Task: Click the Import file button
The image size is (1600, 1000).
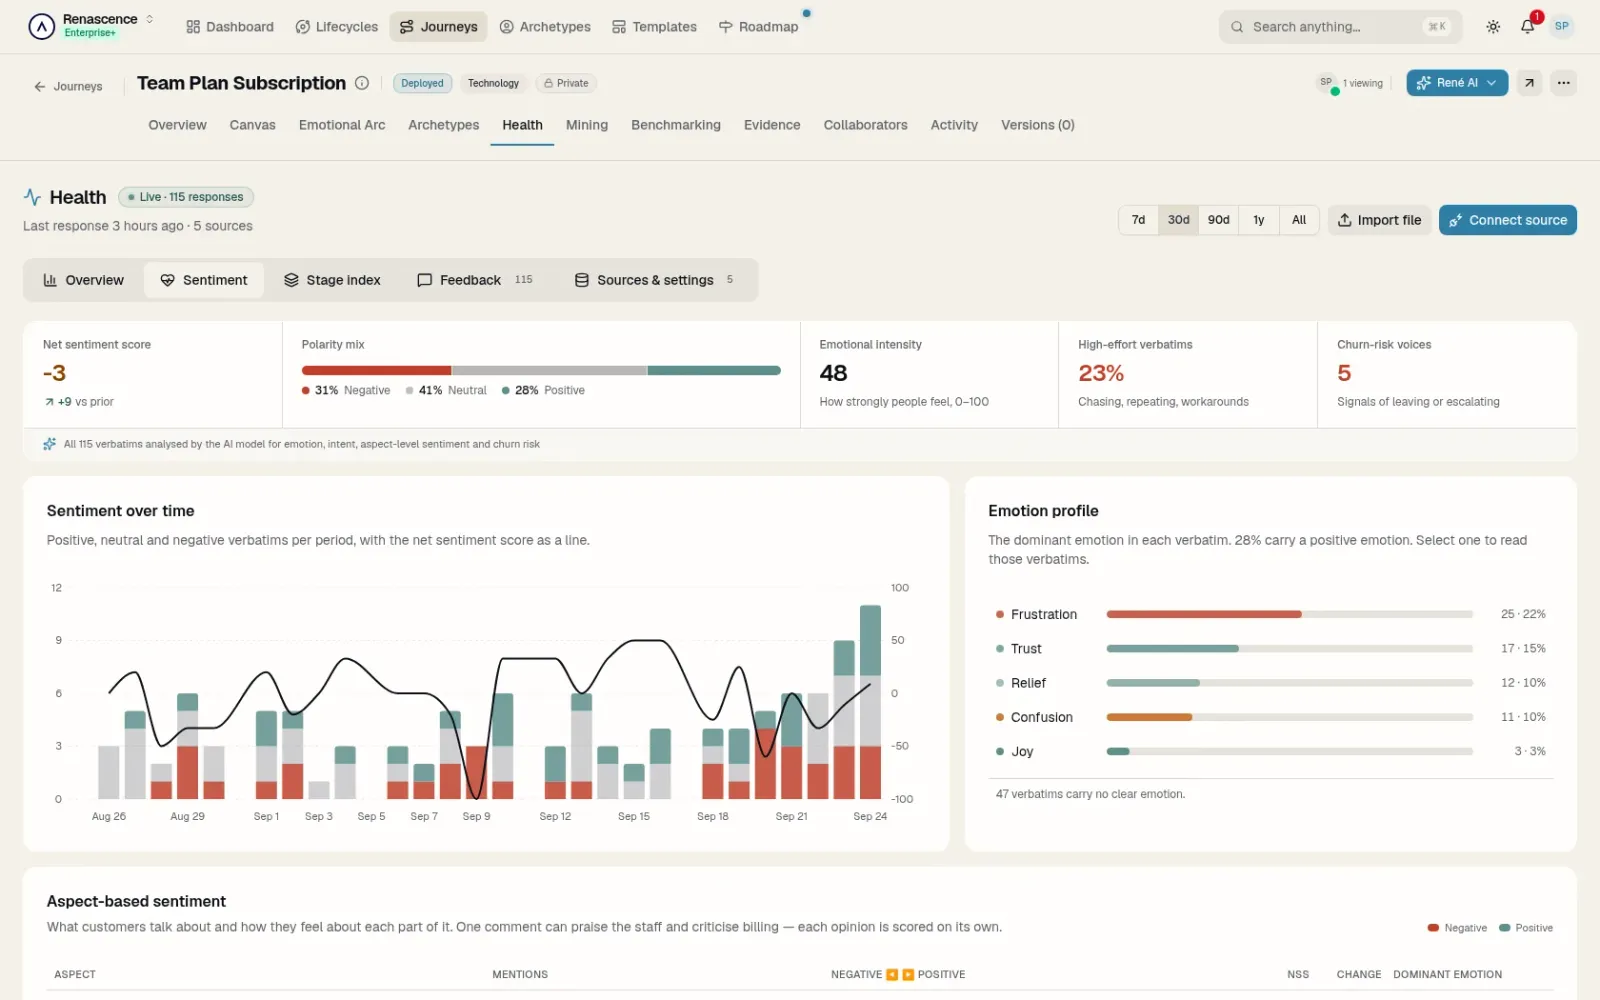Action: tap(1379, 220)
